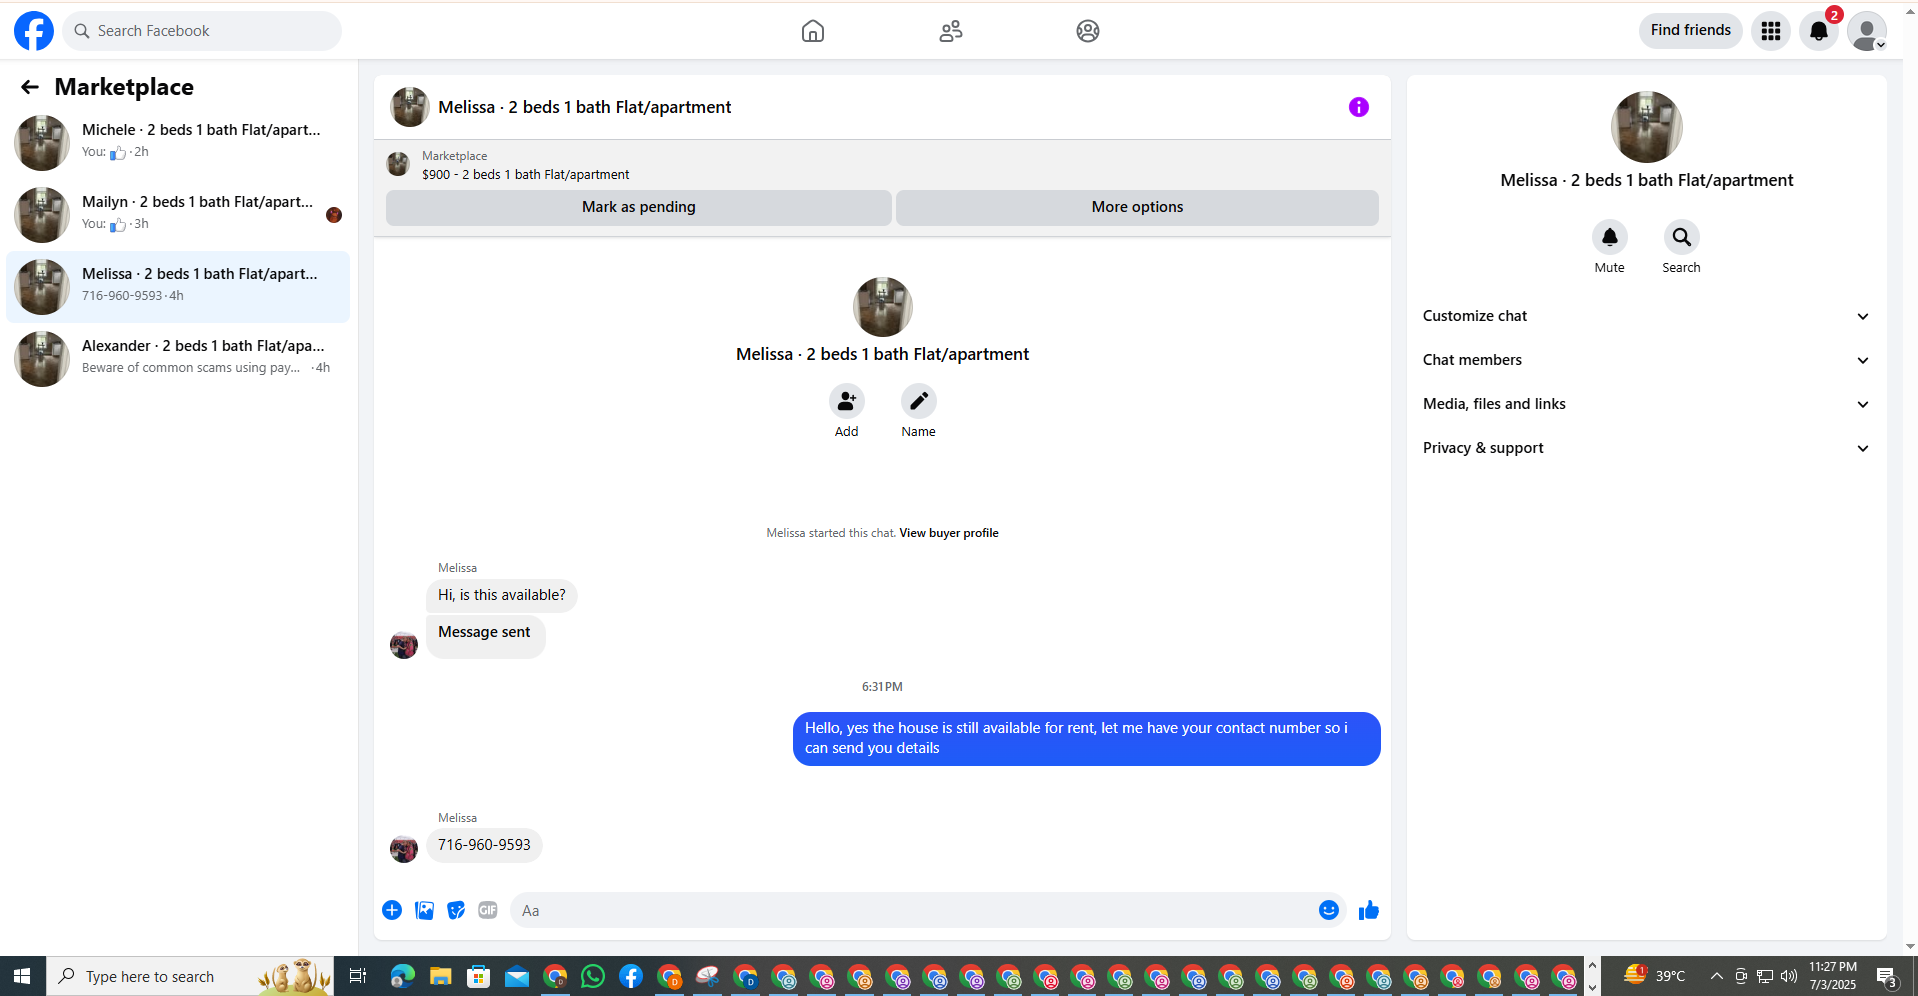Open more actions plus icon
The width and height of the screenshot is (1918, 996).
pos(392,910)
